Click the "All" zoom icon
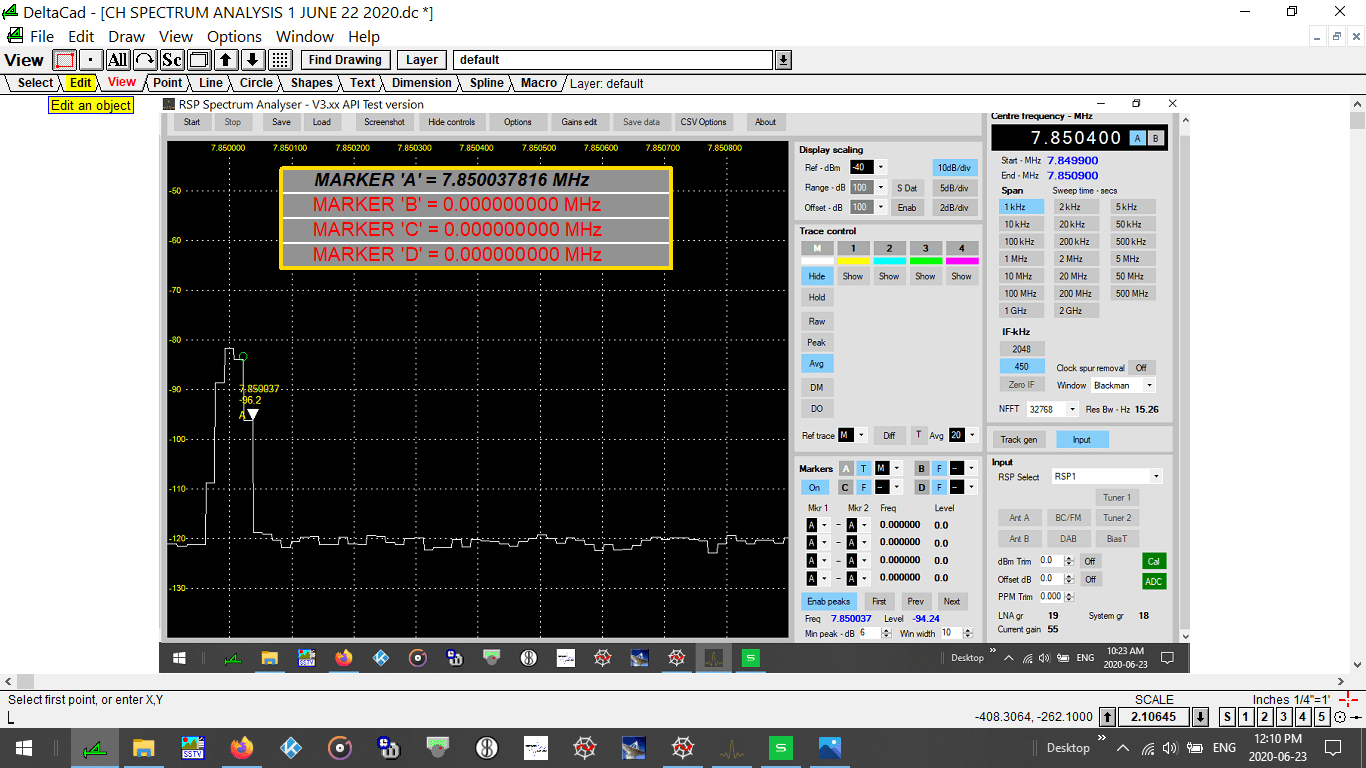 (116, 60)
